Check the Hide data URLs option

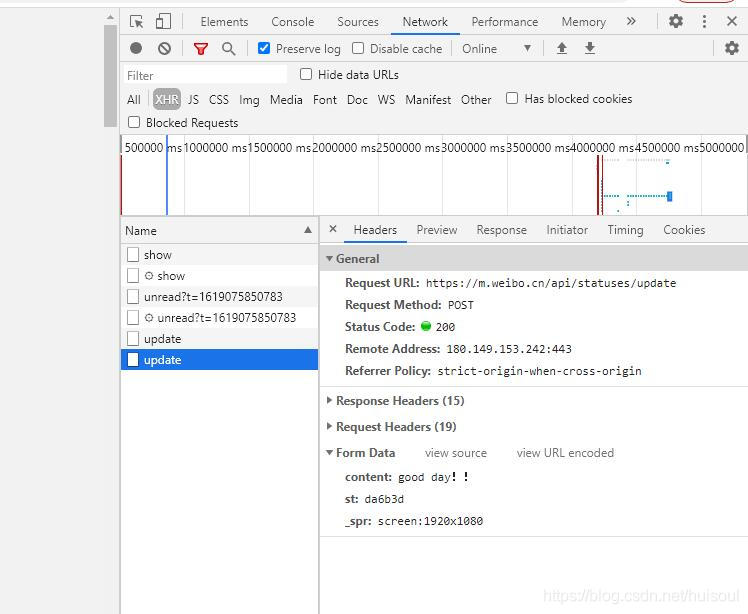306,74
